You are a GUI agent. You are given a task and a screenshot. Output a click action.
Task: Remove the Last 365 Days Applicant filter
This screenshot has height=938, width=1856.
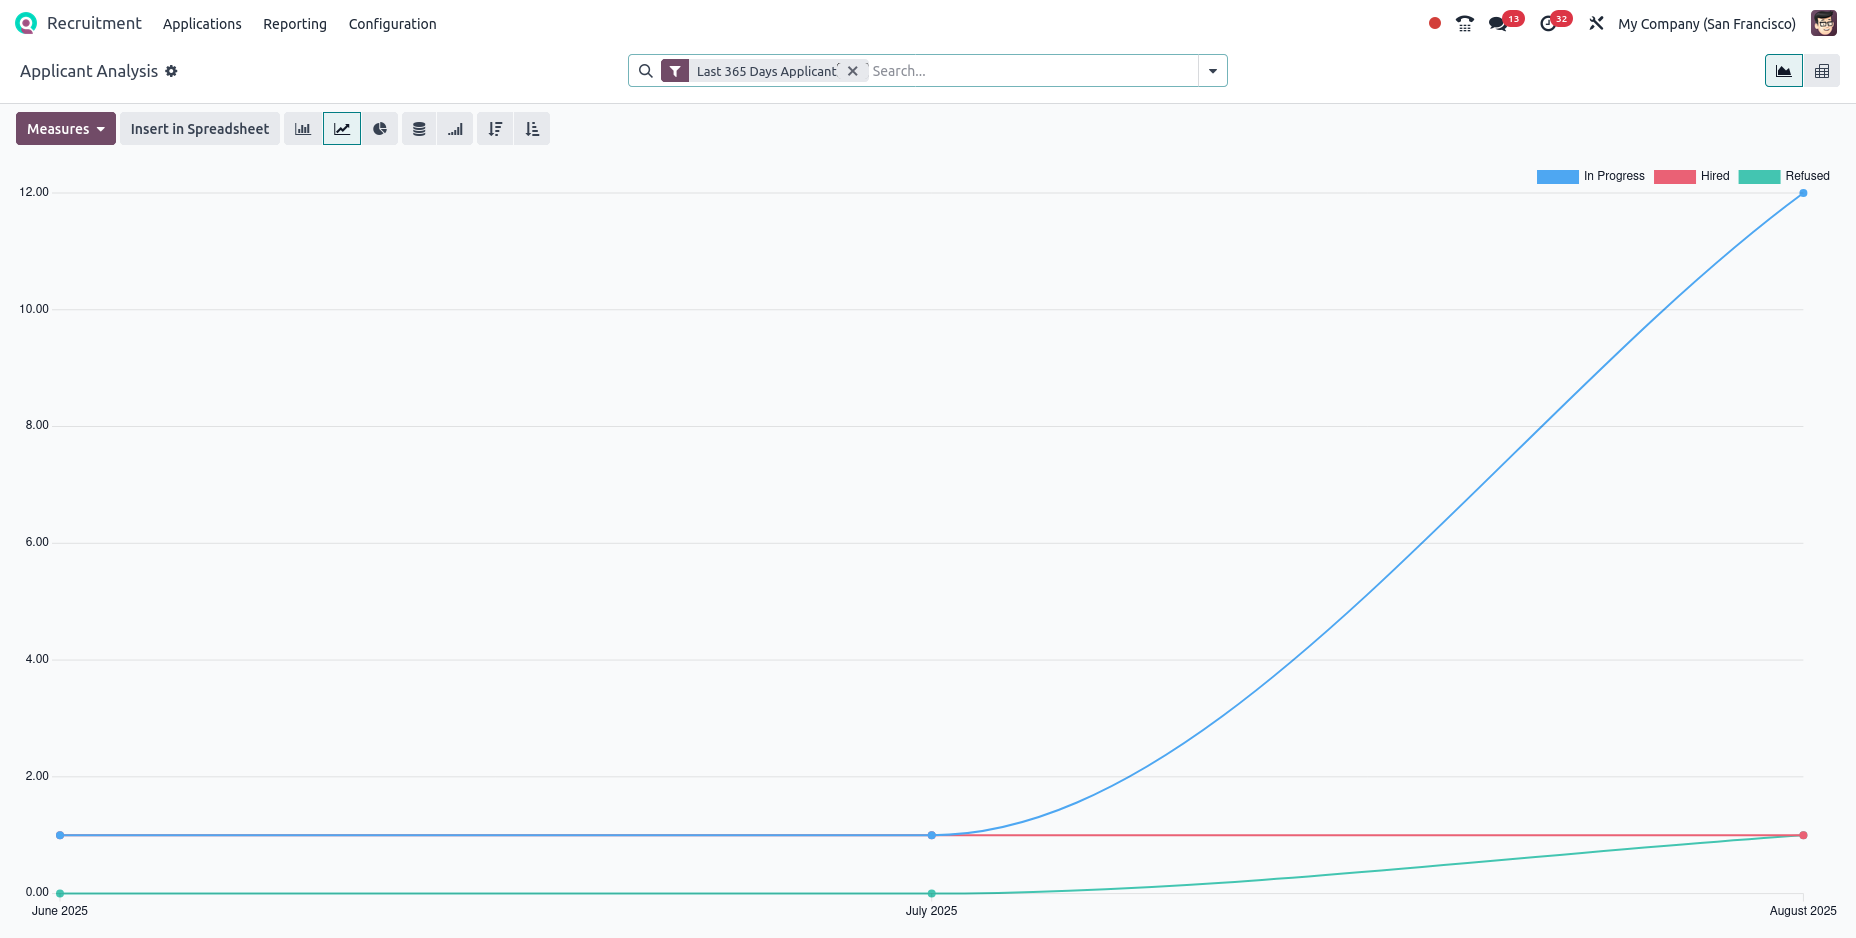(853, 71)
